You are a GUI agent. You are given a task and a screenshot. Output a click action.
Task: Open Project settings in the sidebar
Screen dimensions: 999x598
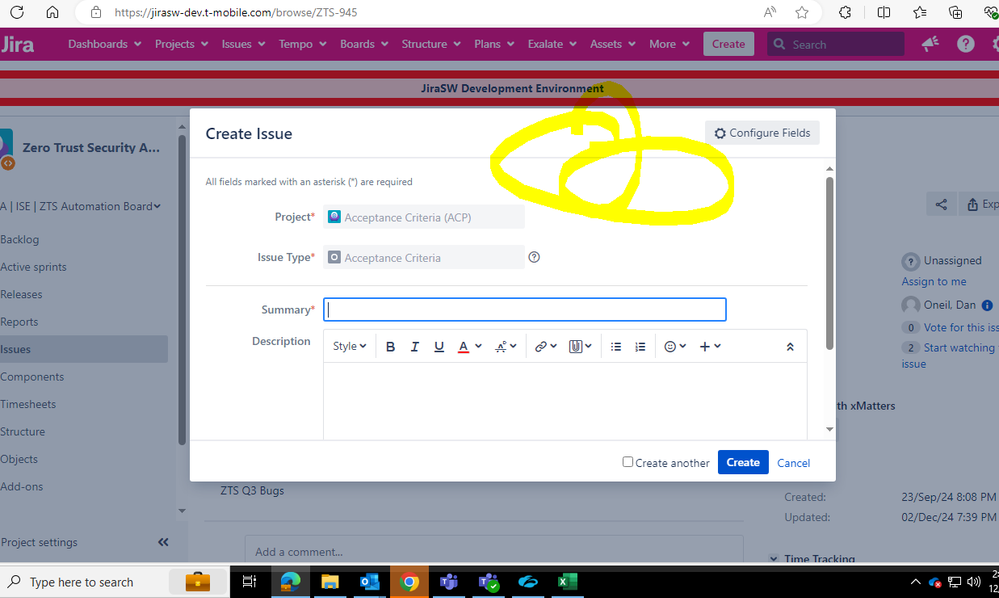39,542
